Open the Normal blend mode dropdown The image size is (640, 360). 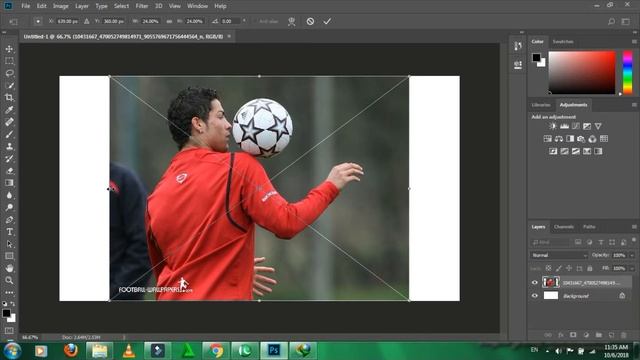coord(559,255)
